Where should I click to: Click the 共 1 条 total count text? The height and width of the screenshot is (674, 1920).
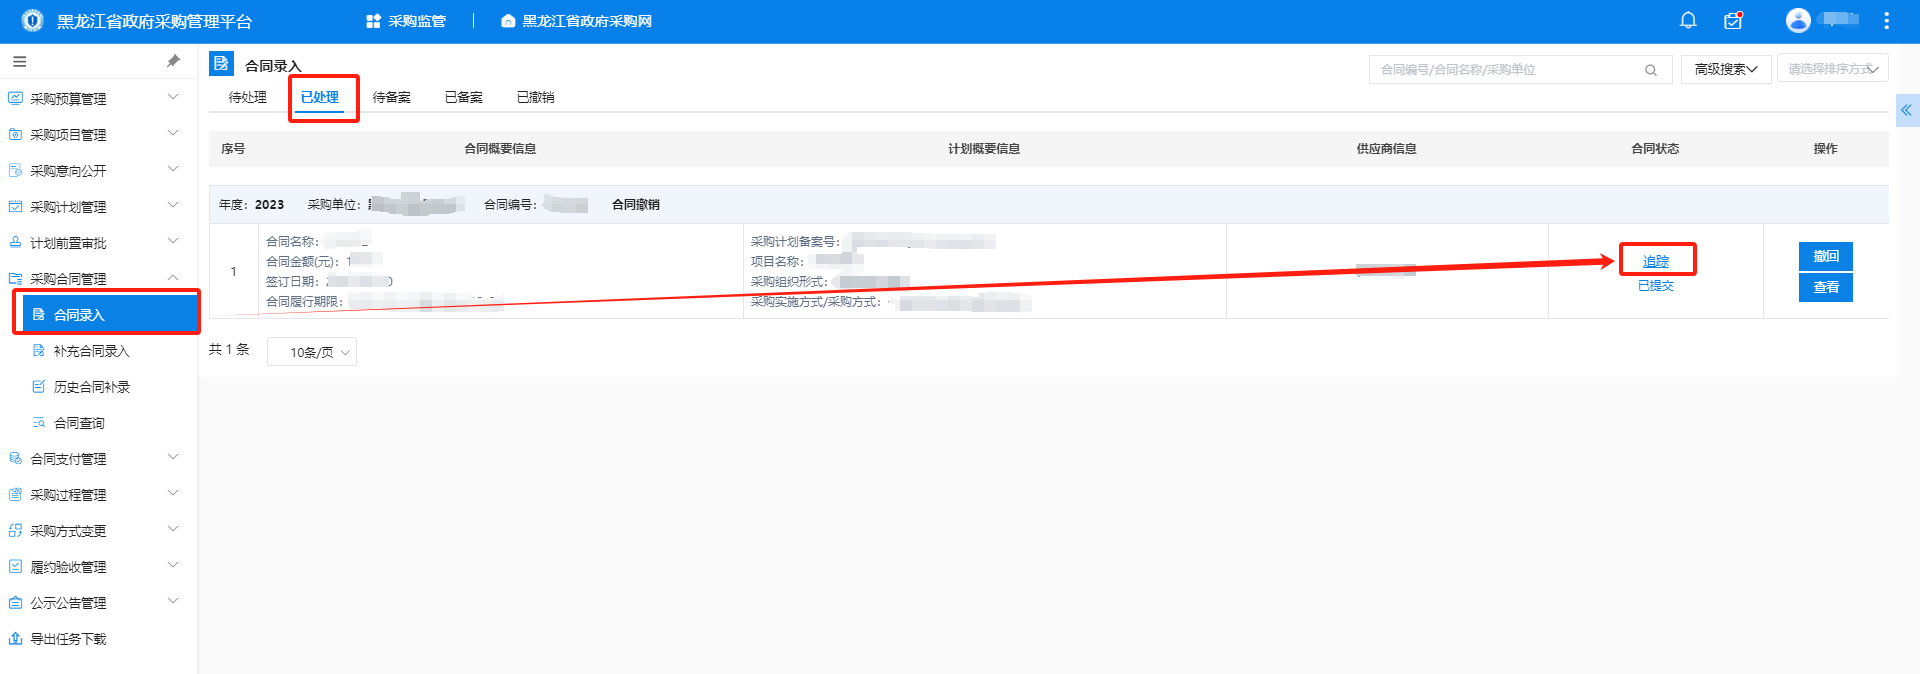coord(229,349)
